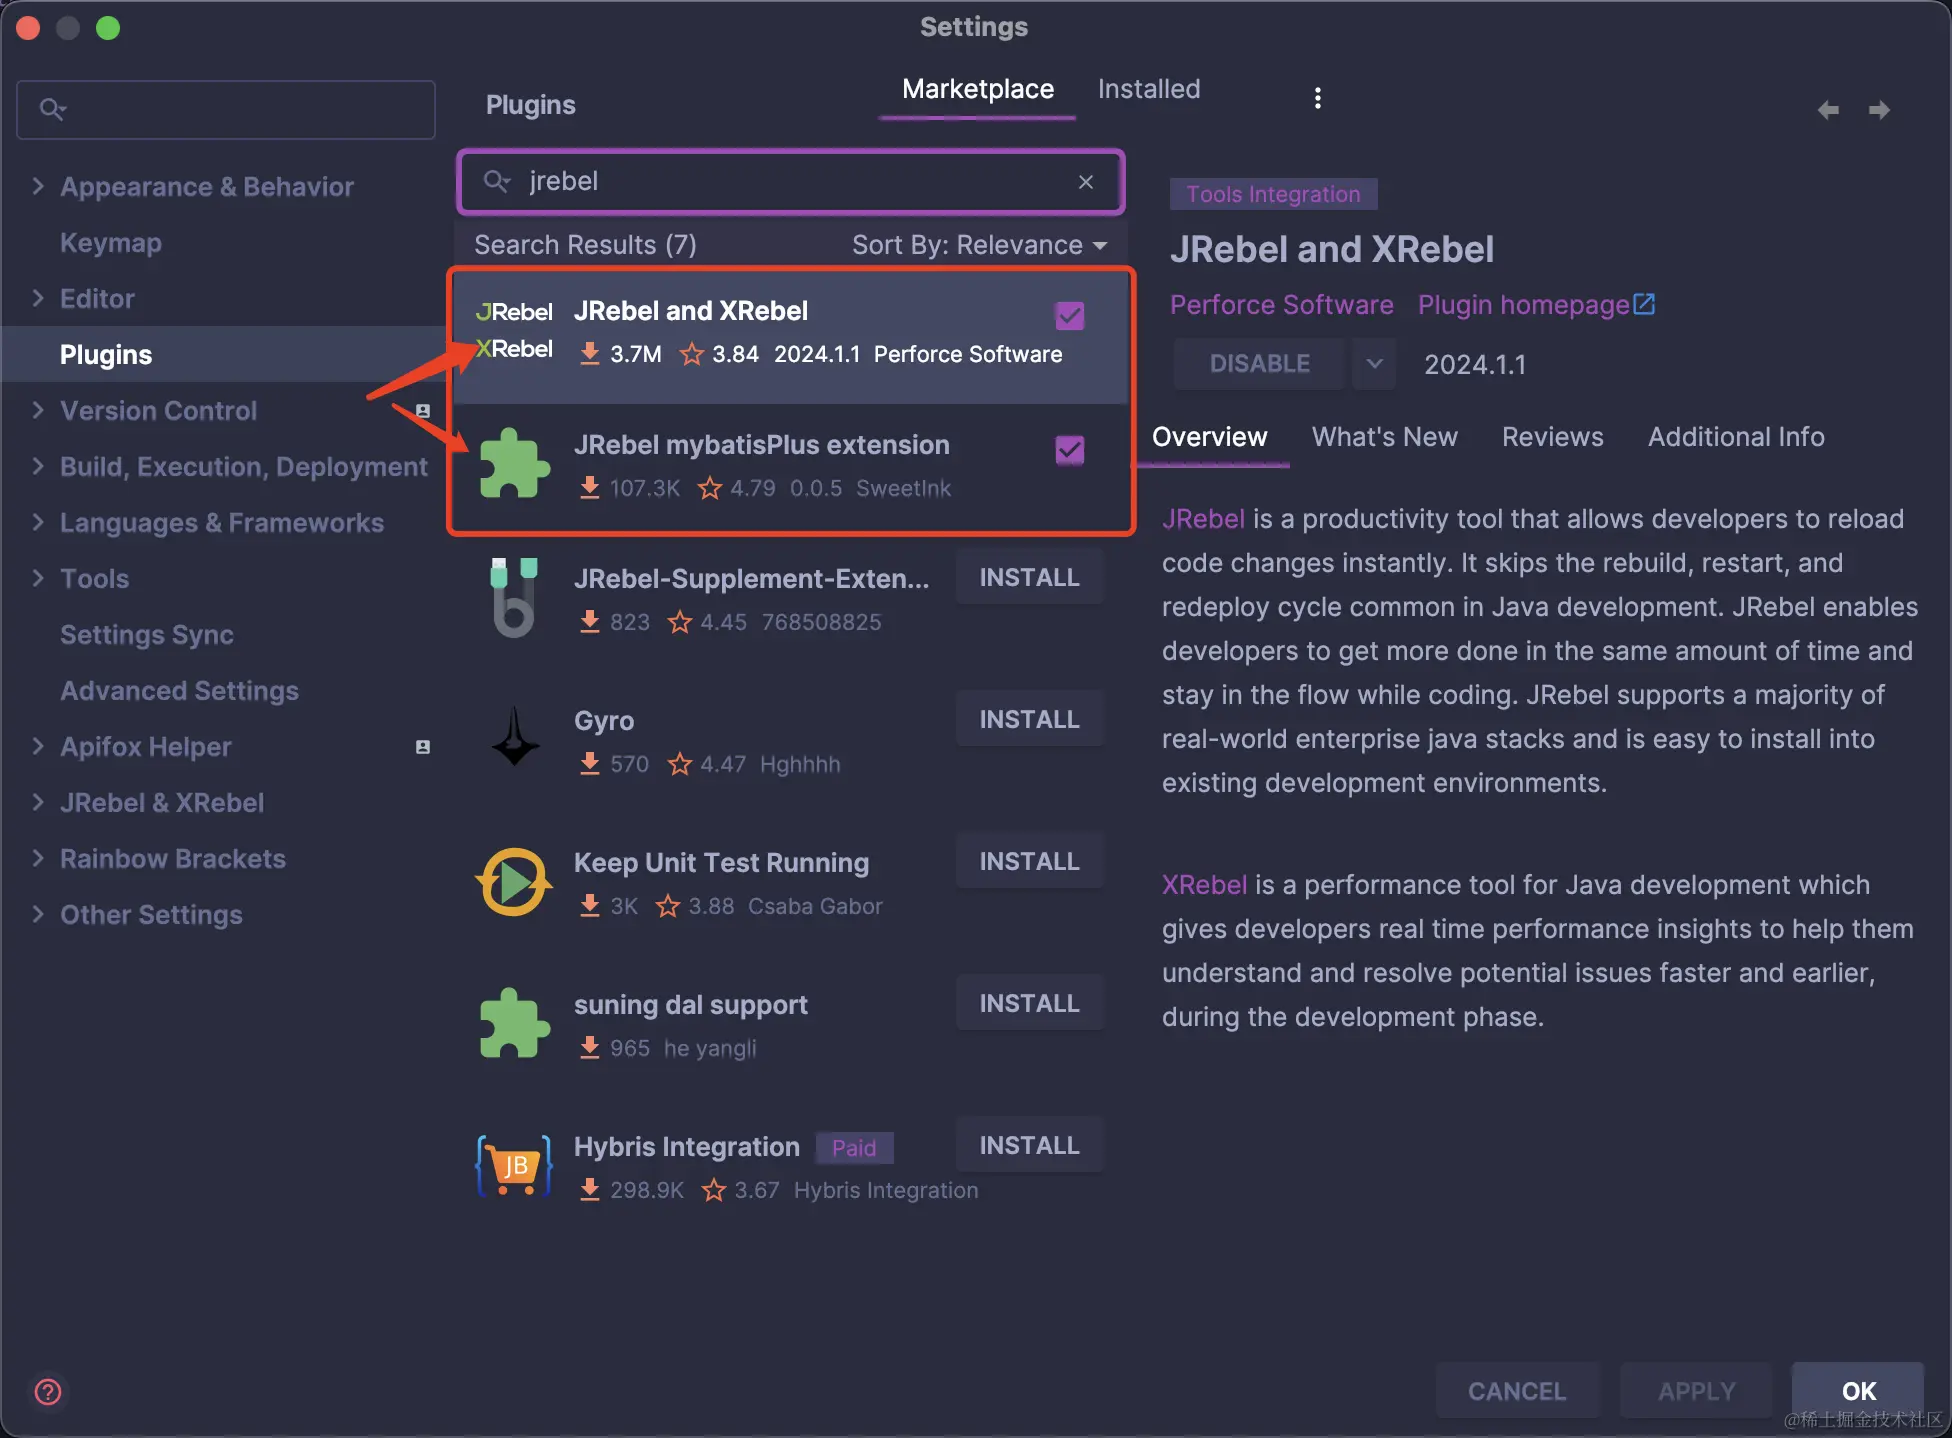
Task: Click the back navigation arrow icon
Action: (1827, 110)
